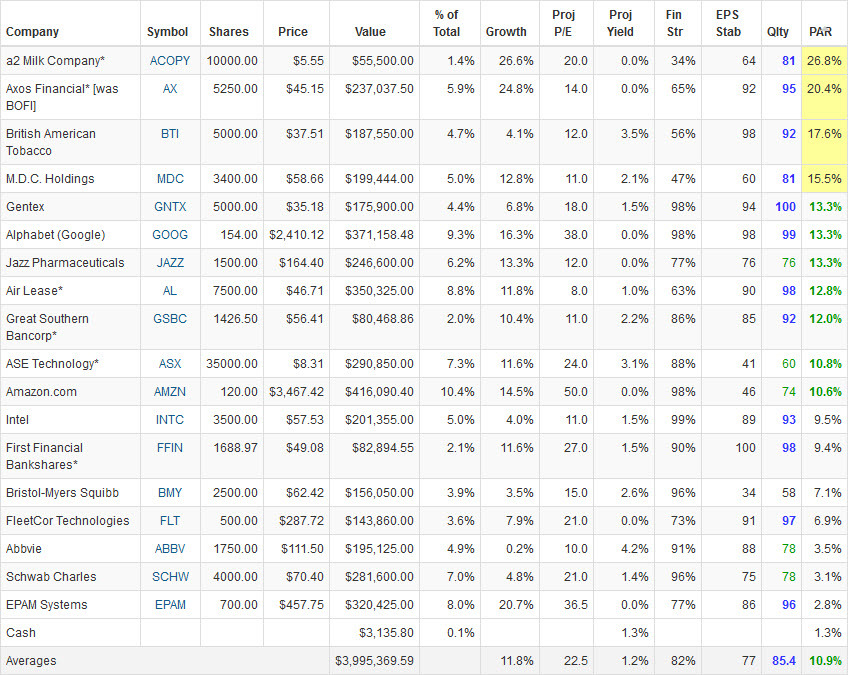The height and width of the screenshot is (675, 848).
Task: Click the total value $3,995,369.59
Action: [374, 661]
